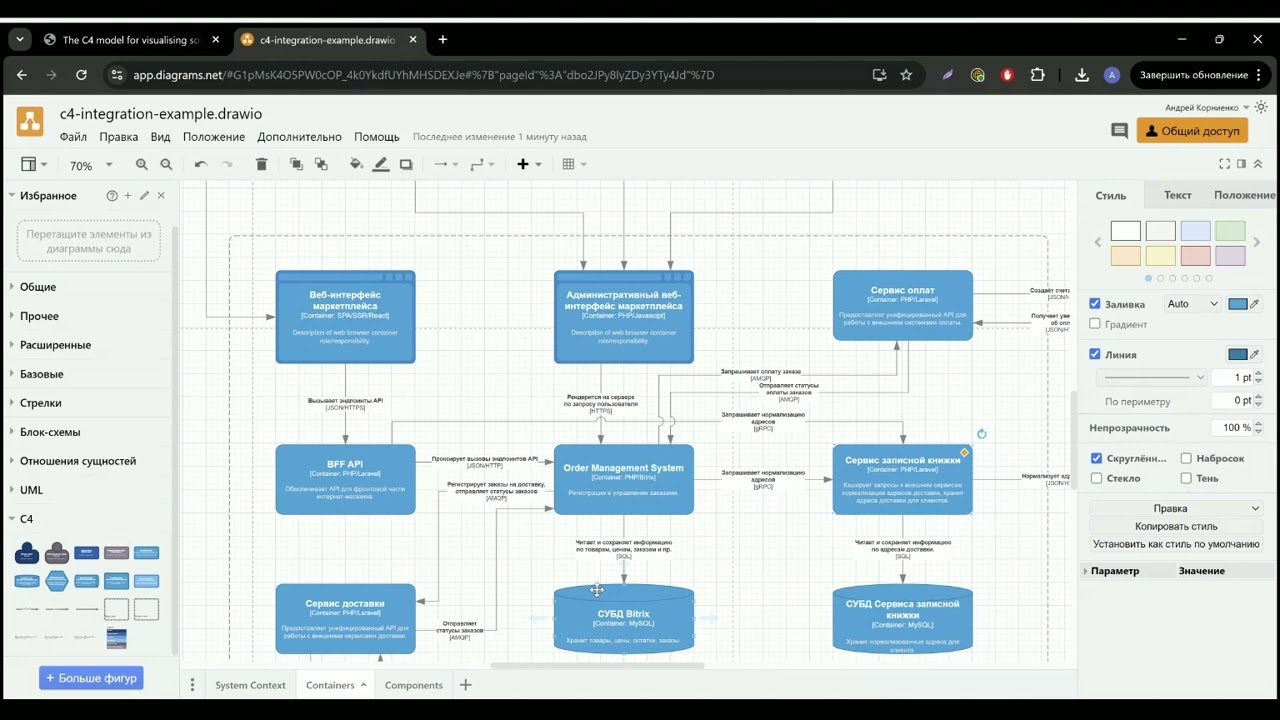Image resolution: width=1280 pixels, height=720 pixels.
Task: Open fill color bucket tool
Action: pos(356,165)
